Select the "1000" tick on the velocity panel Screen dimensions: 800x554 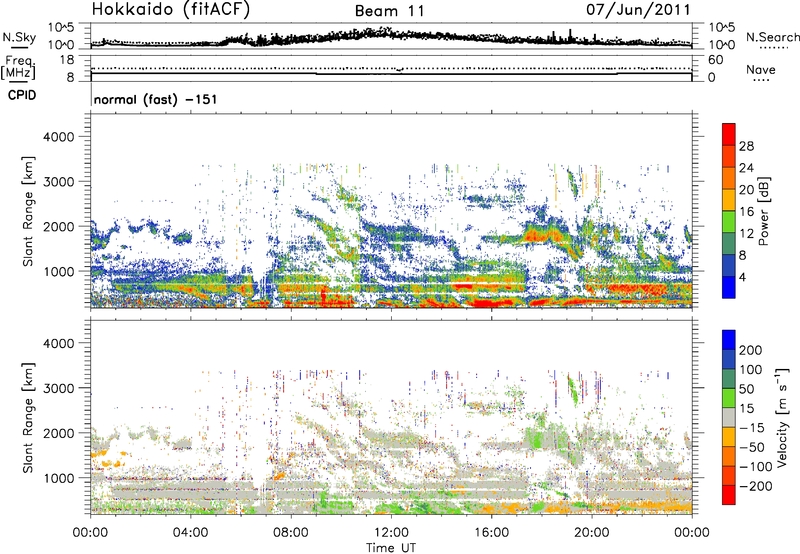point(58,478)
